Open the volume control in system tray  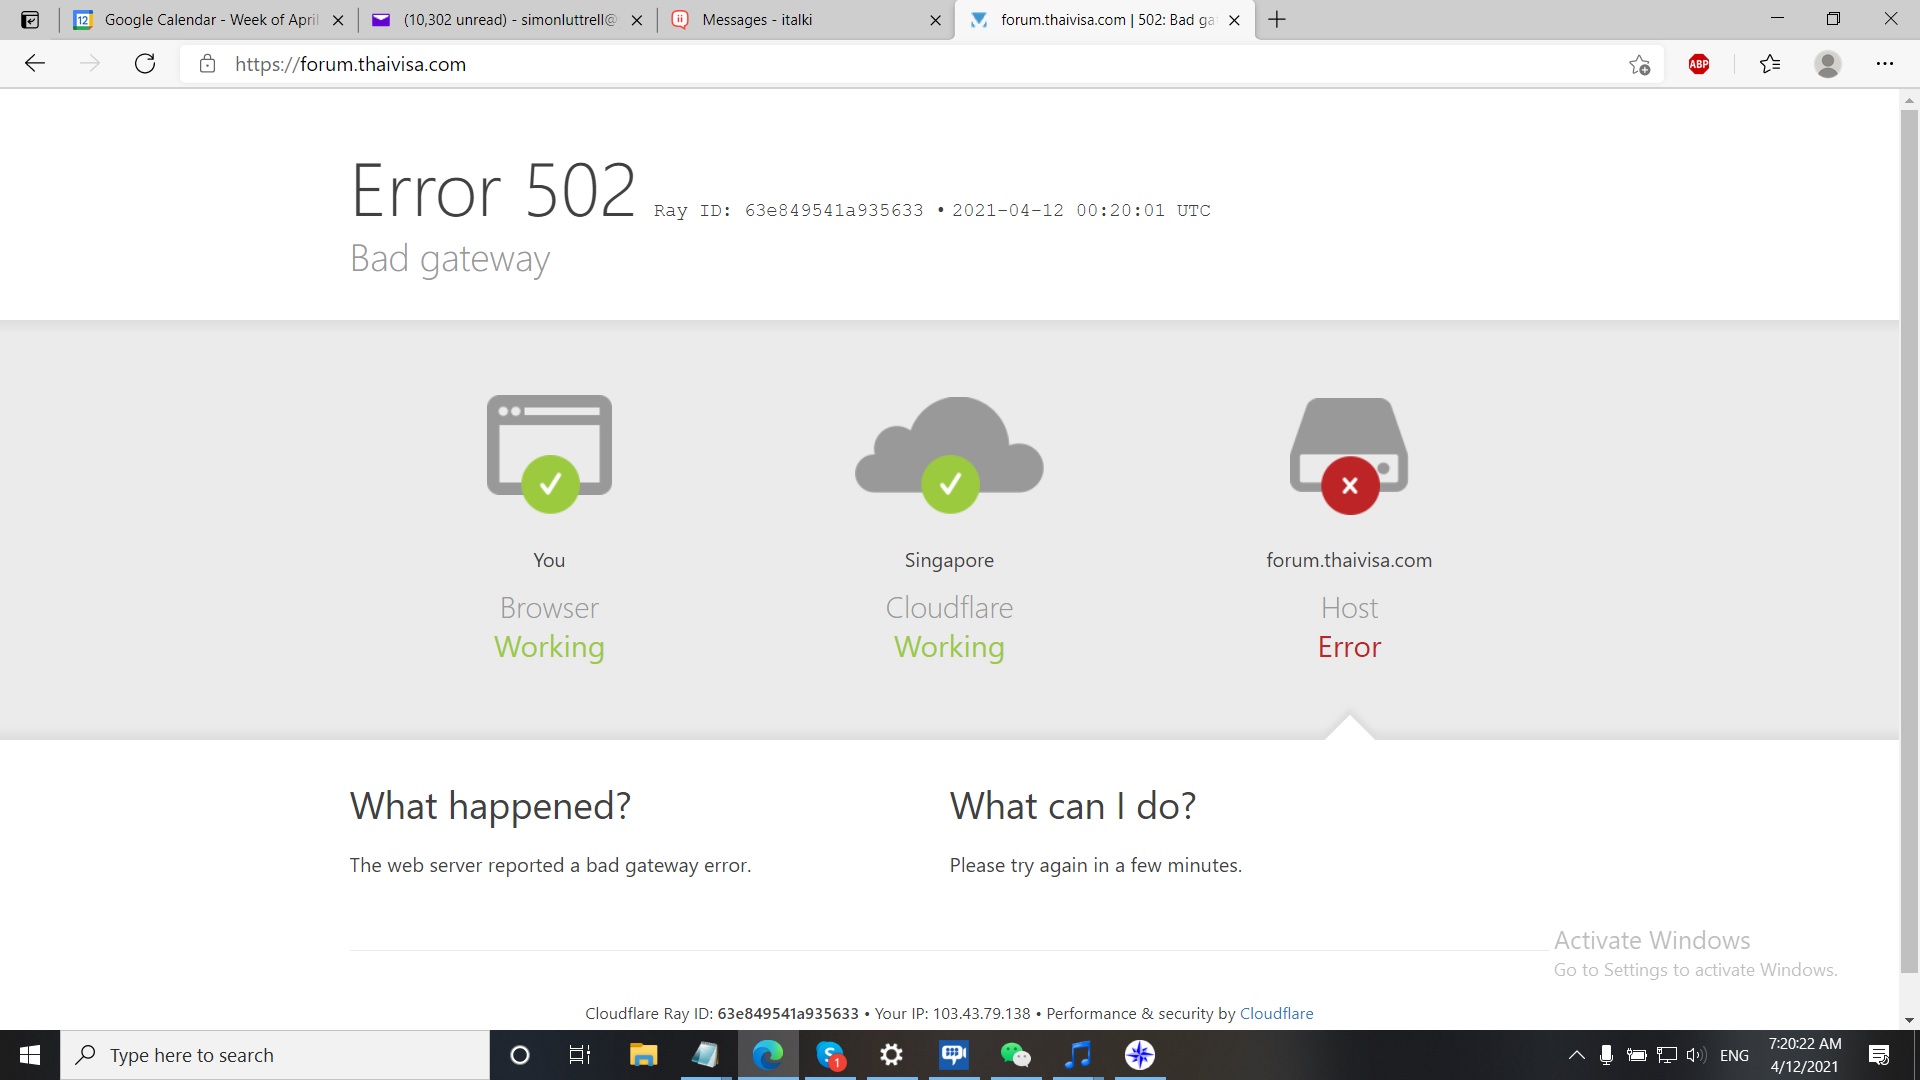click(x=1696, y=1055)
